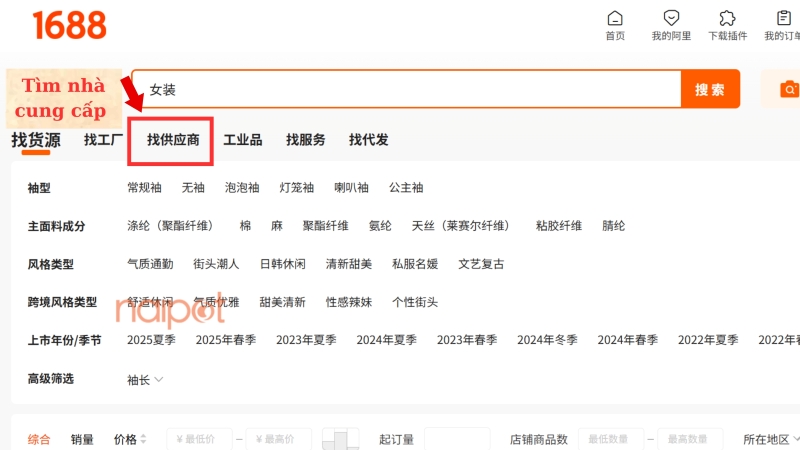Click the 1688 logo
The width and height of the screenshot is (800, 450).
pyautogui.click(x=69, y=25)
